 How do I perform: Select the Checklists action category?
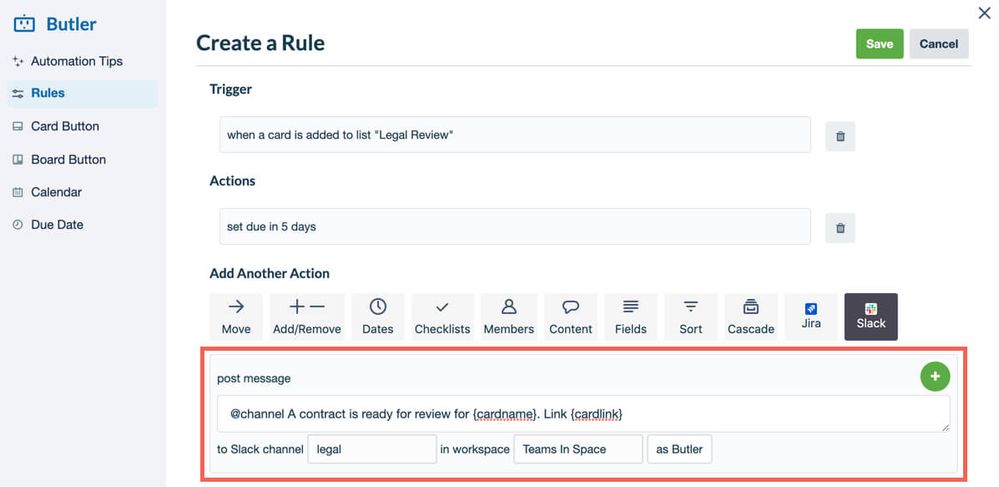tap(442, 316)
